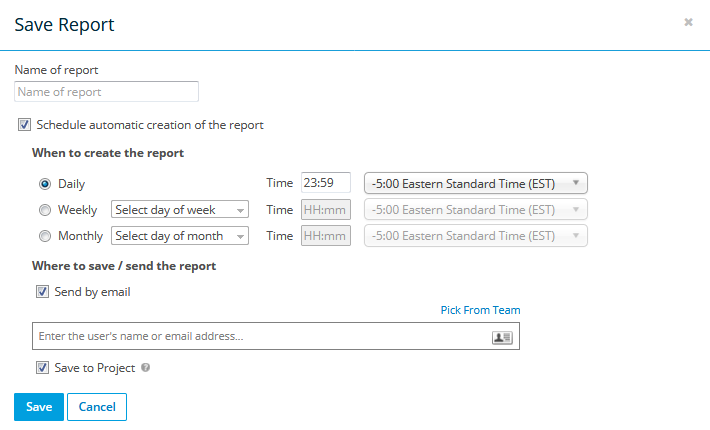710x430 pixels.
Task: Choose the Monthly schedule option
Action: pos(45,236)
